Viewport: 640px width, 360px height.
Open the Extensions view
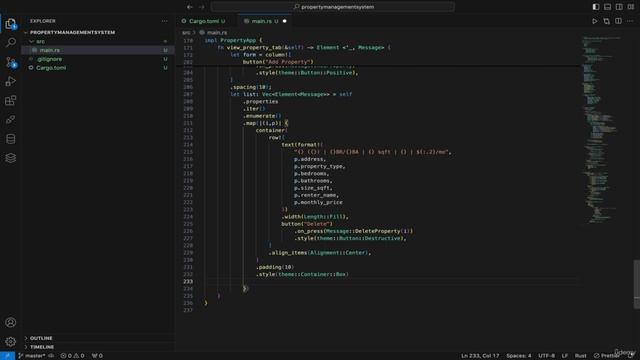(x=11, y=100)
